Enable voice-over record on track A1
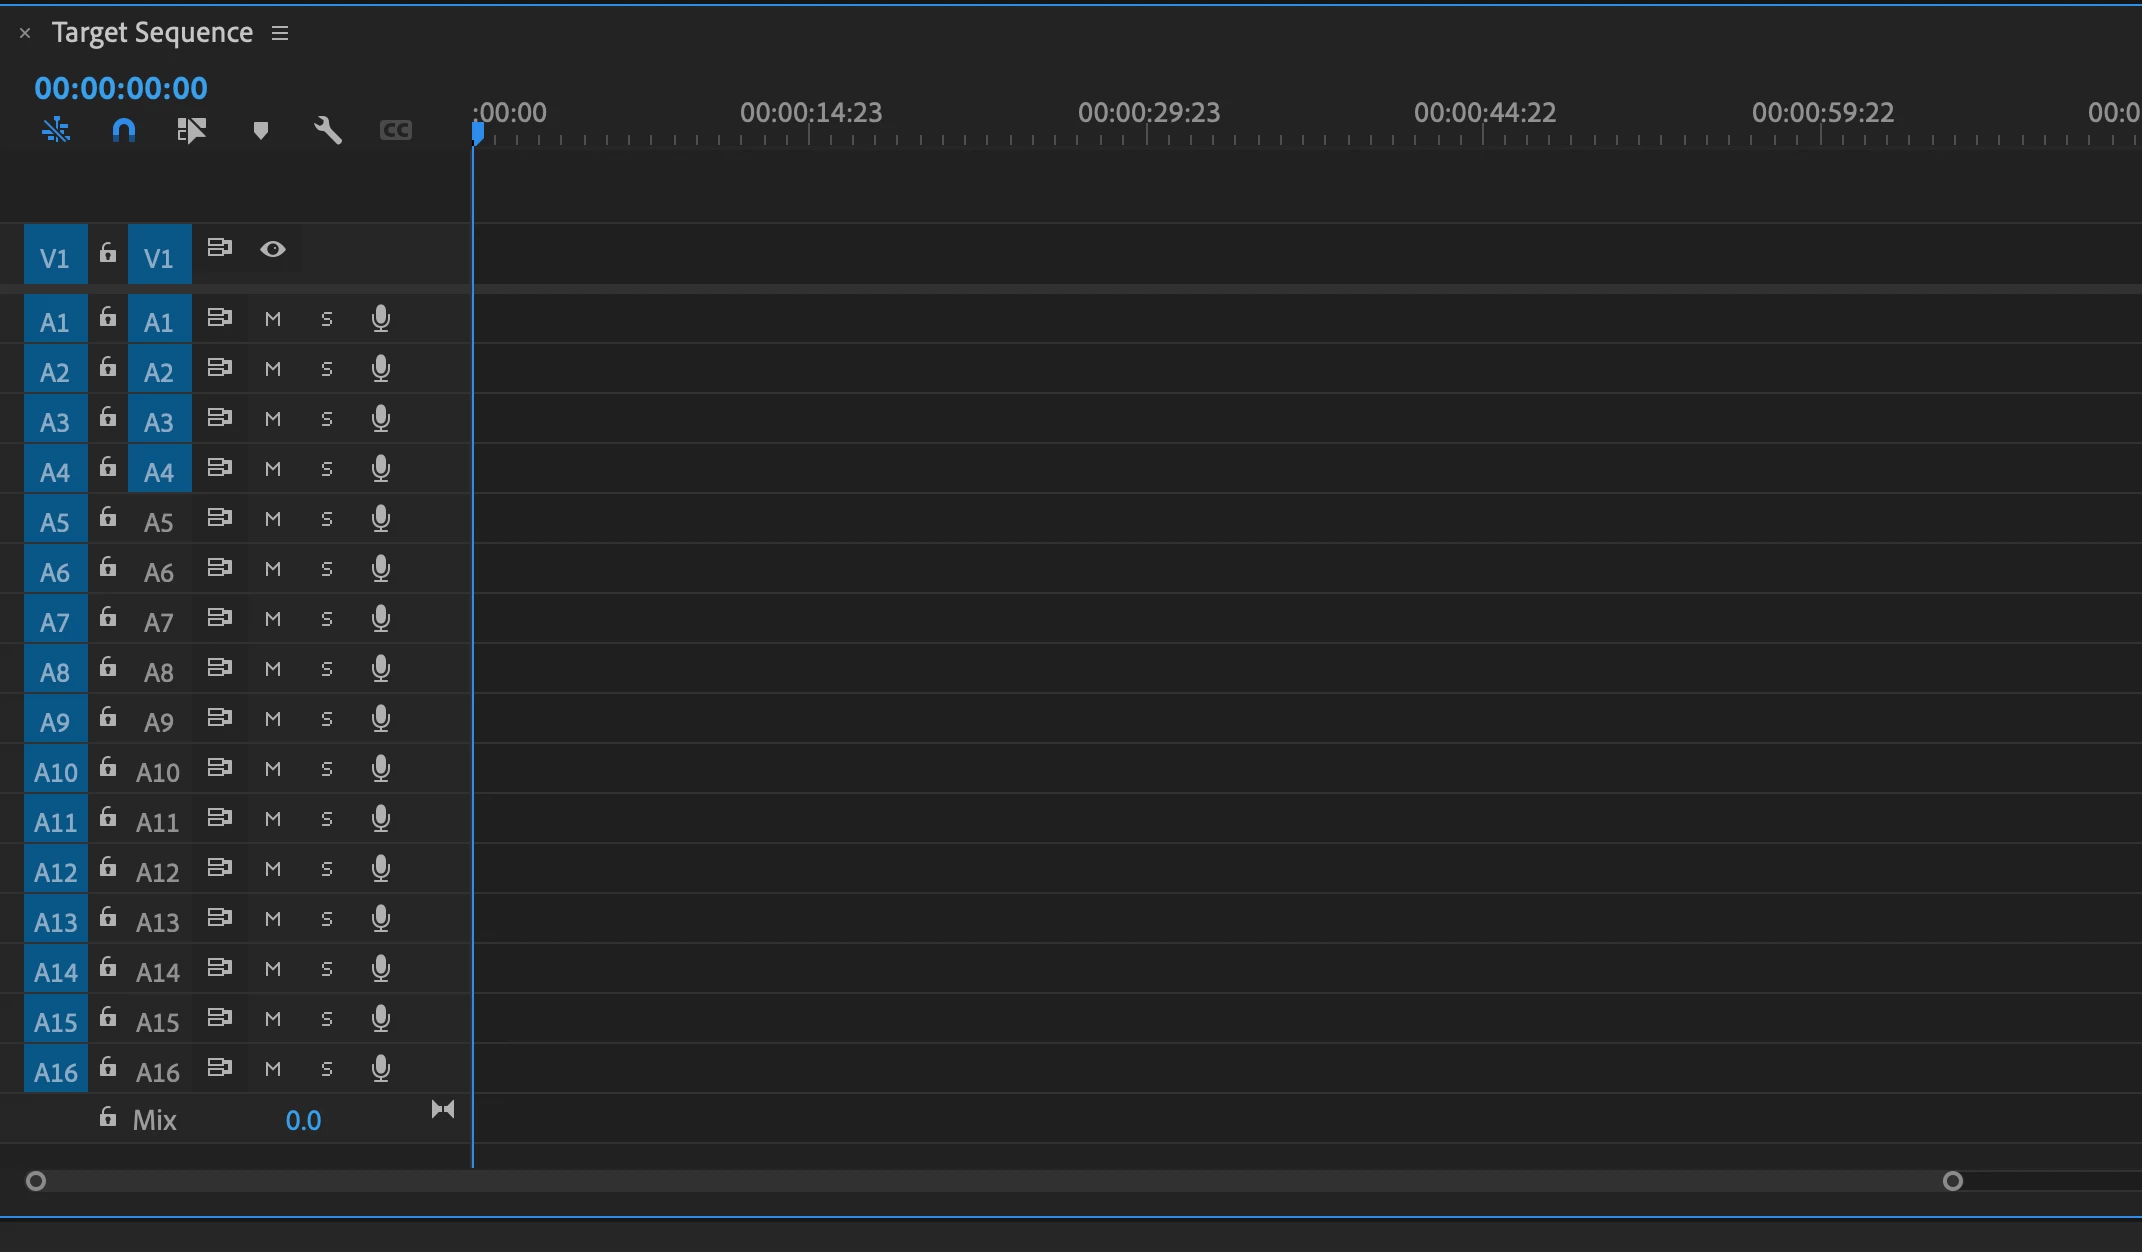This screenshot has width=2142, height=1252. [x=381, y=319]
